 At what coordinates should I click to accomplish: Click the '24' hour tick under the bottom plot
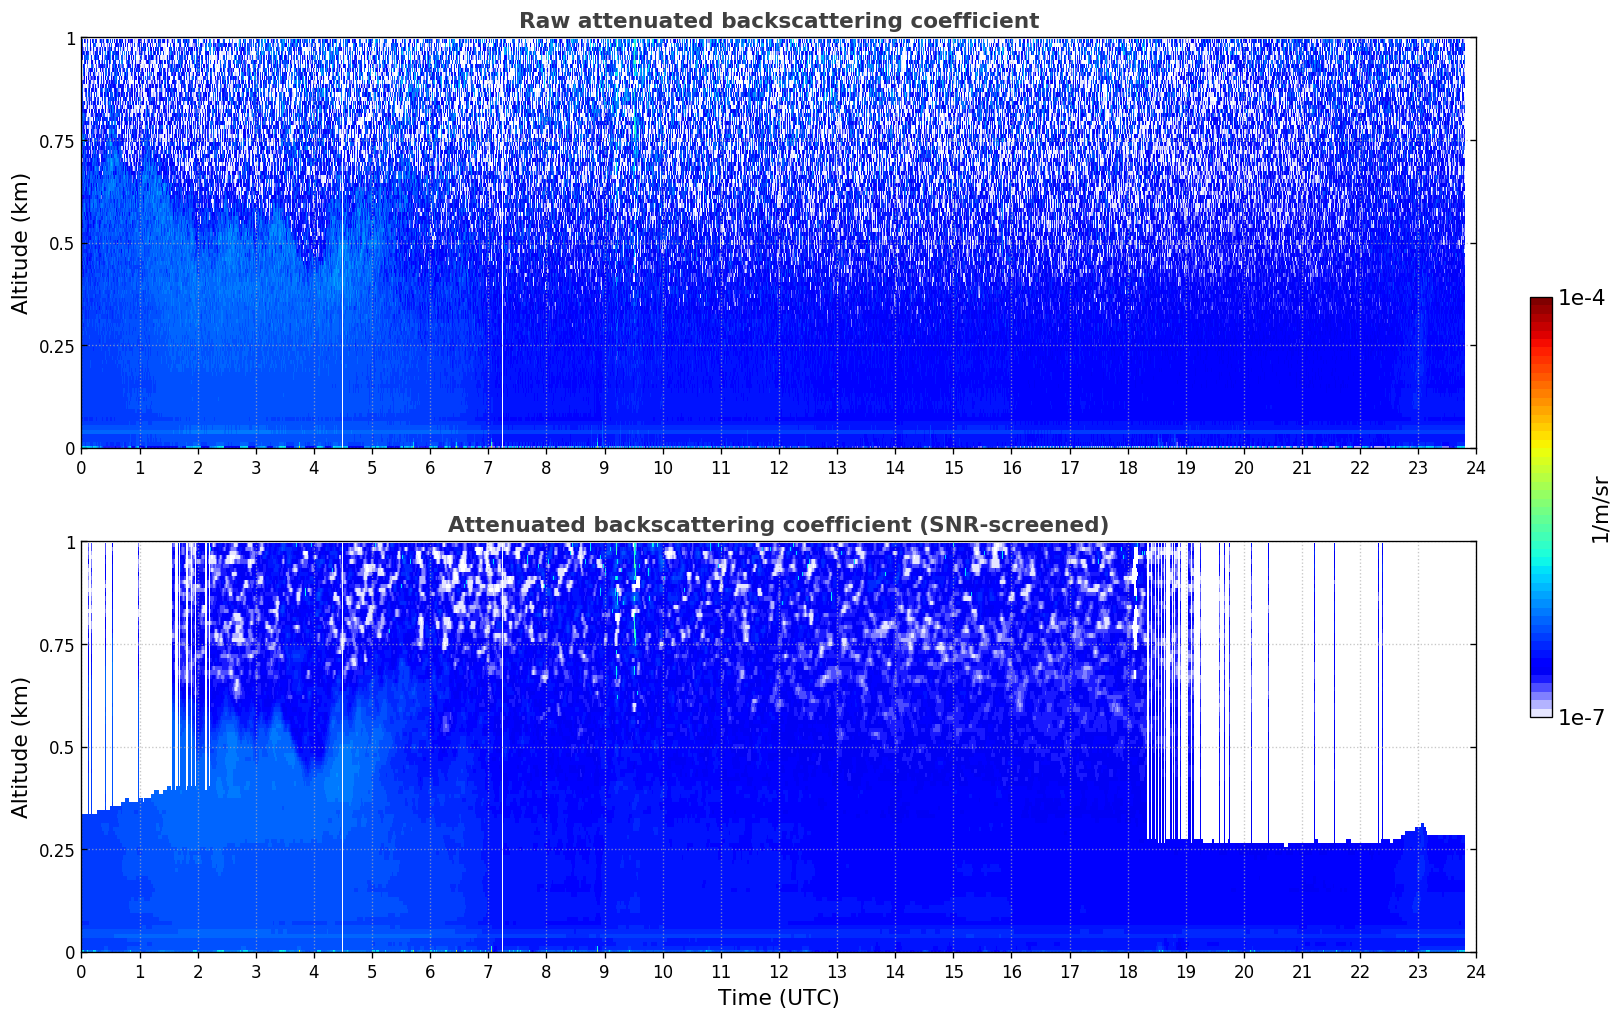(1476, 971)
